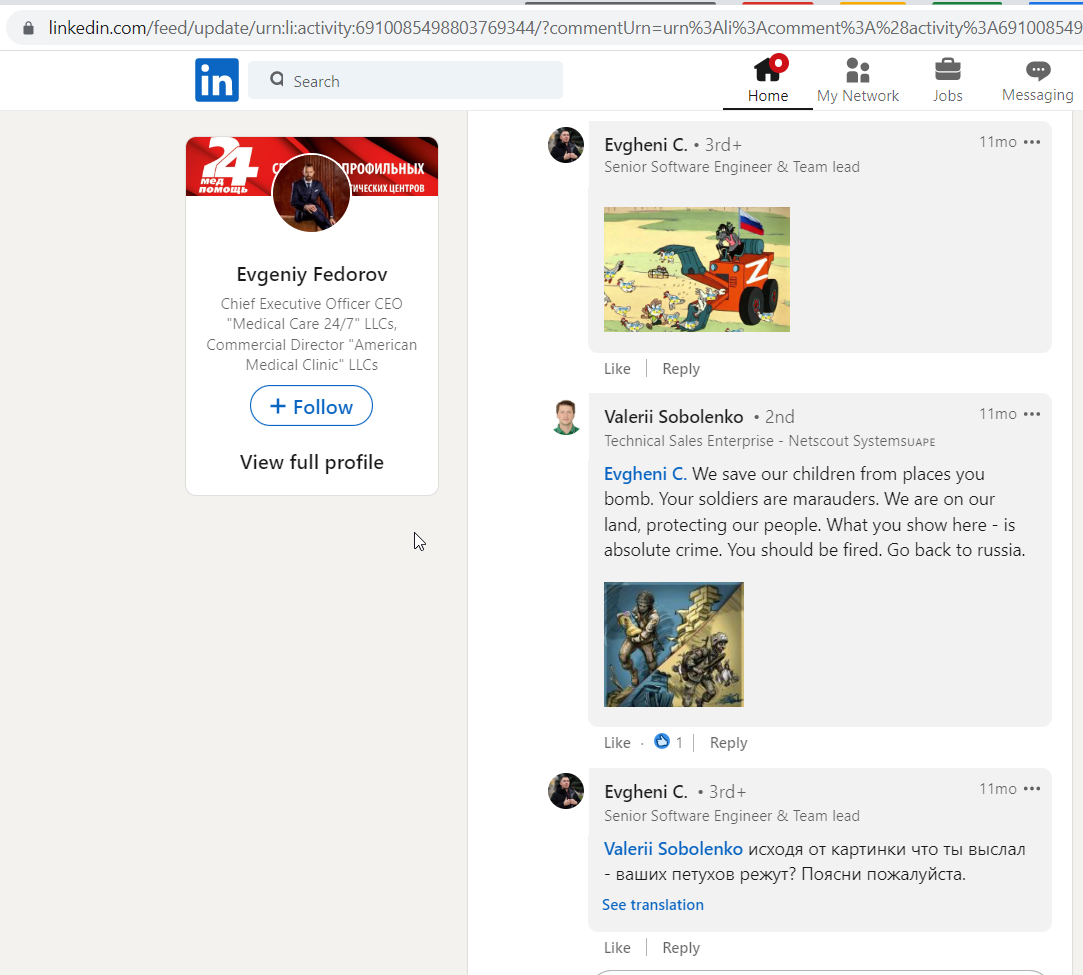Screen dimensions: 1083x975
Task: Reply to the comment with the tractor cartoon
Action: (x=681, y=369)
